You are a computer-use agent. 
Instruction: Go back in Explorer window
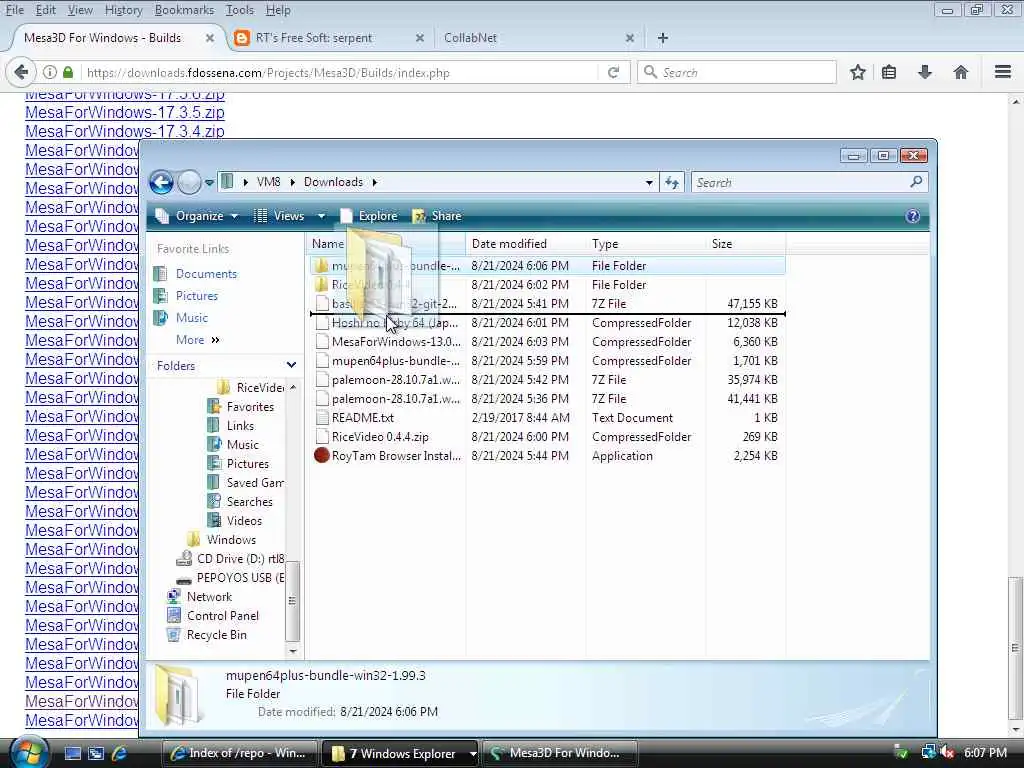pos(161,182)
